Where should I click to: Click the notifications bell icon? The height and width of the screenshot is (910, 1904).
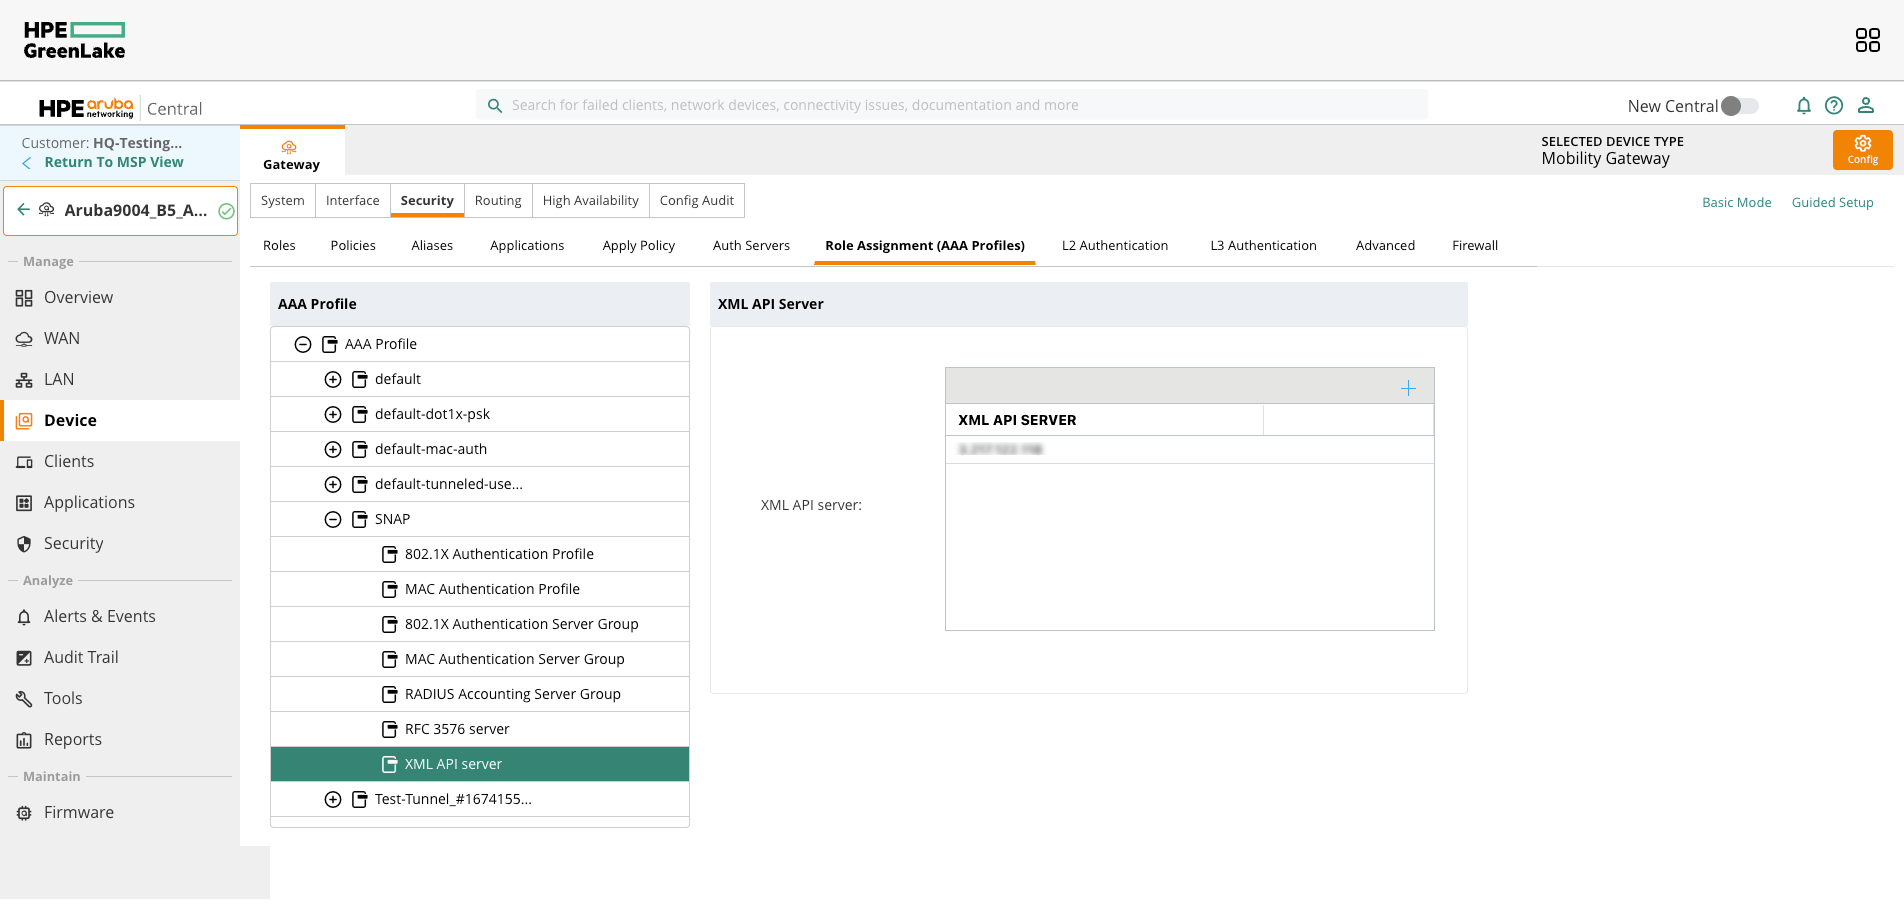coord(1803,106)
